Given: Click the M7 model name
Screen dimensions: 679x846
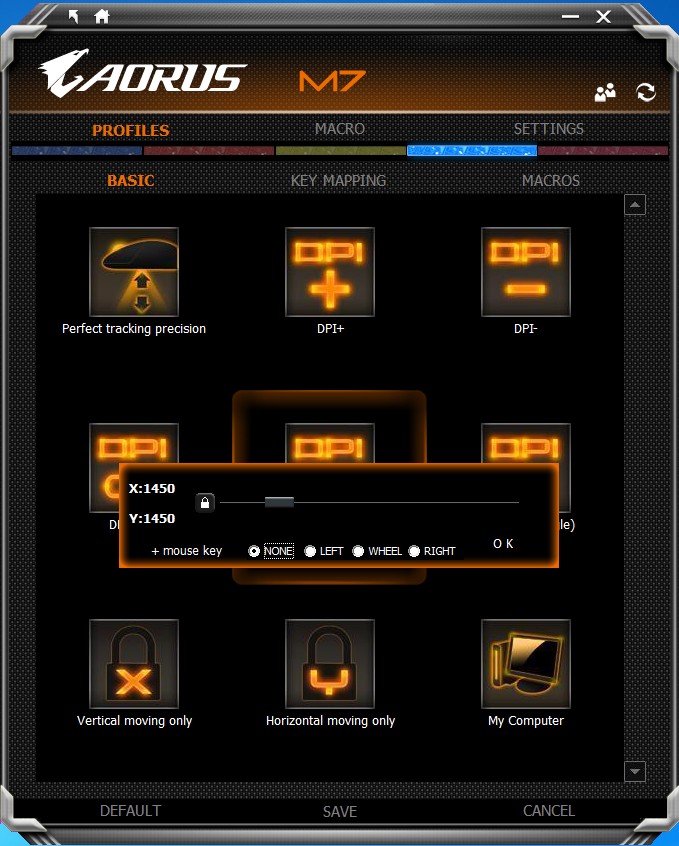Looking at the screenshot, I should pos(332,81).
